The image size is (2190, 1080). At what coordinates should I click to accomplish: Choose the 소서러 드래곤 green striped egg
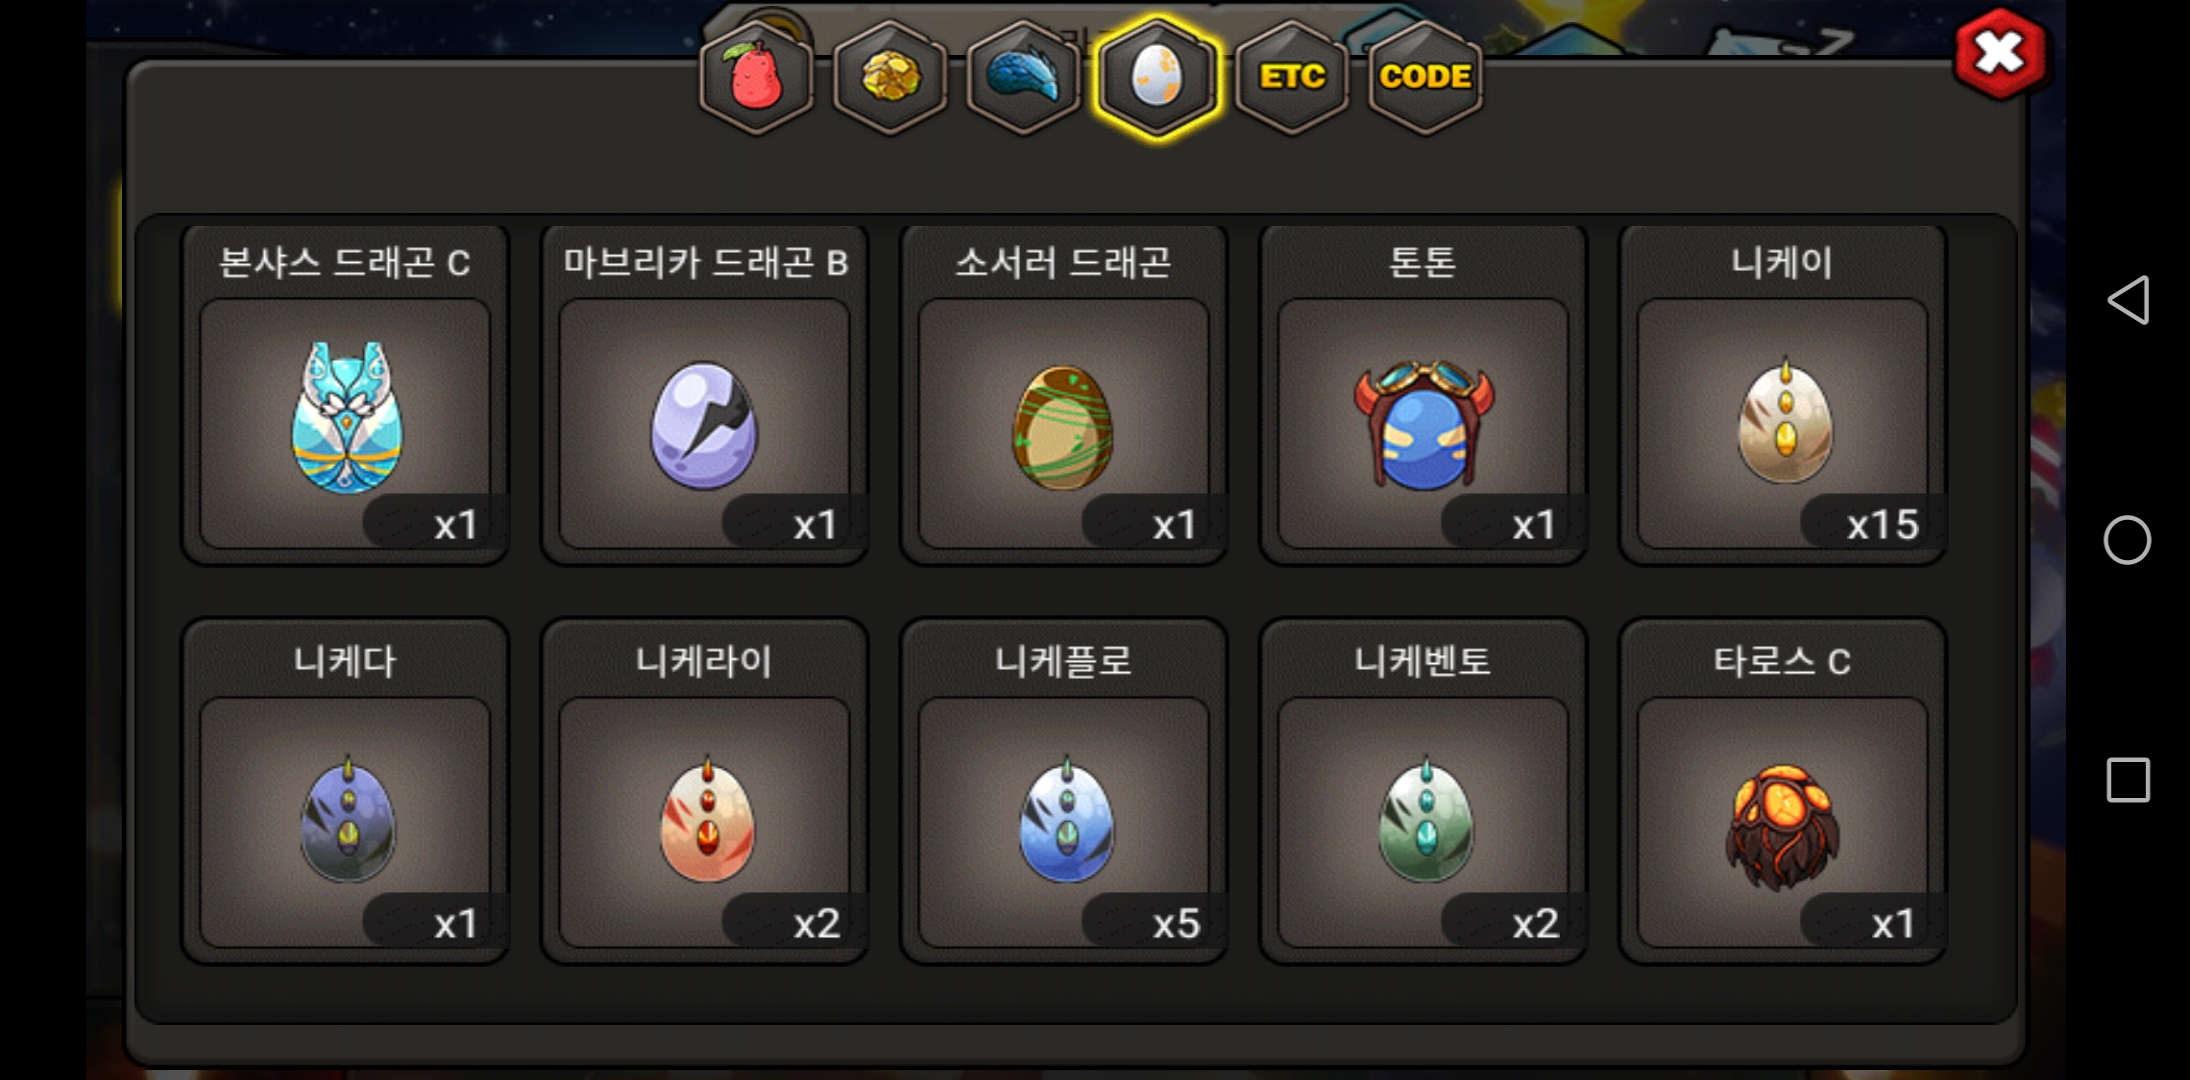tap(1063, 395)
